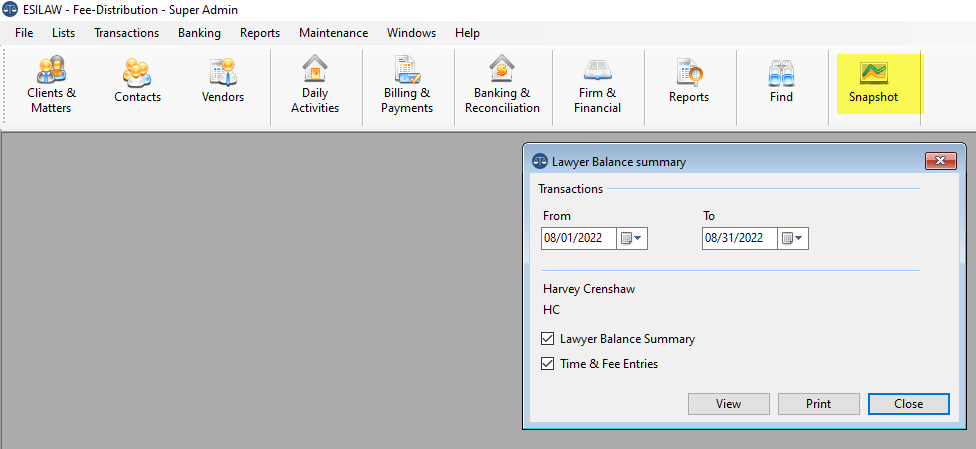Click the To date field 08/31/2022
The image size is (976, 449).
739,239
